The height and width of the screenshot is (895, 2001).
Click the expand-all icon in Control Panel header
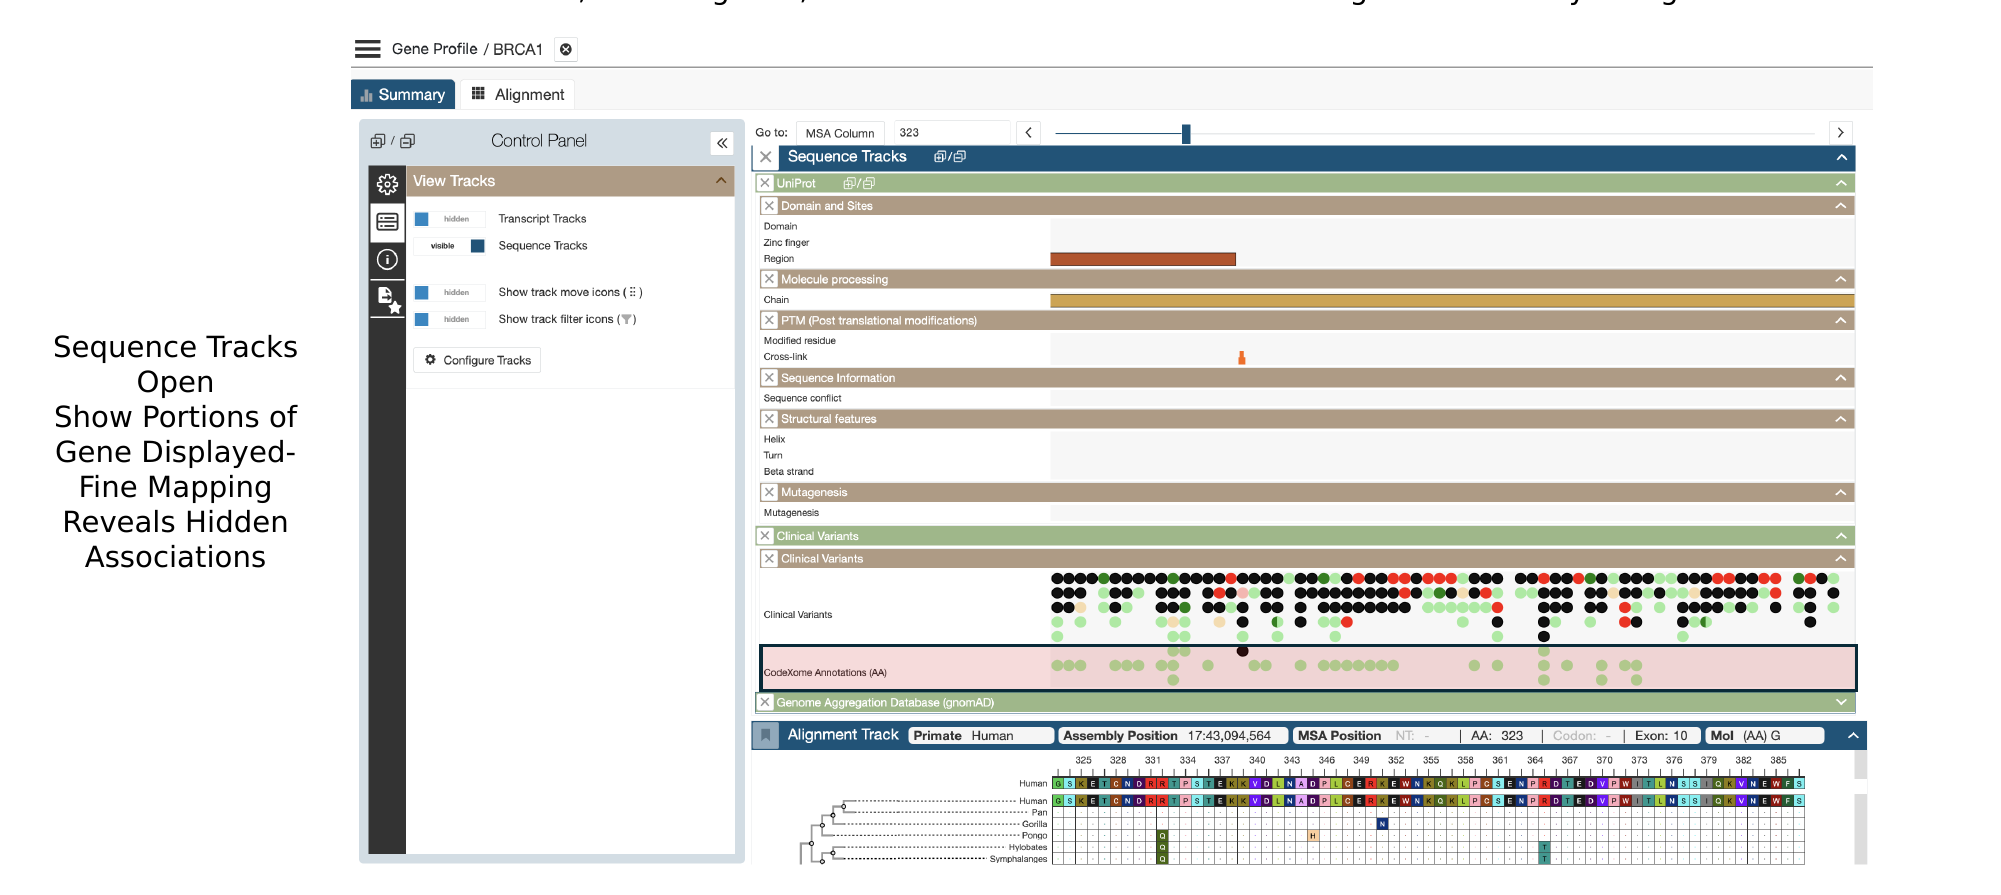click(377, 141)
